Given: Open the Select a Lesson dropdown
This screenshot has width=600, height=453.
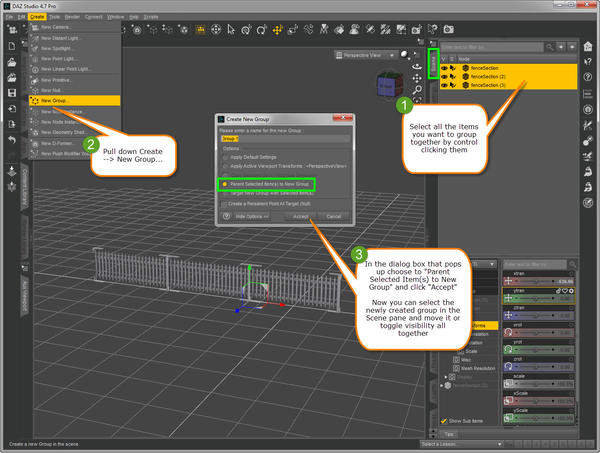Looking at the screenshot, I should pos(461,444).
